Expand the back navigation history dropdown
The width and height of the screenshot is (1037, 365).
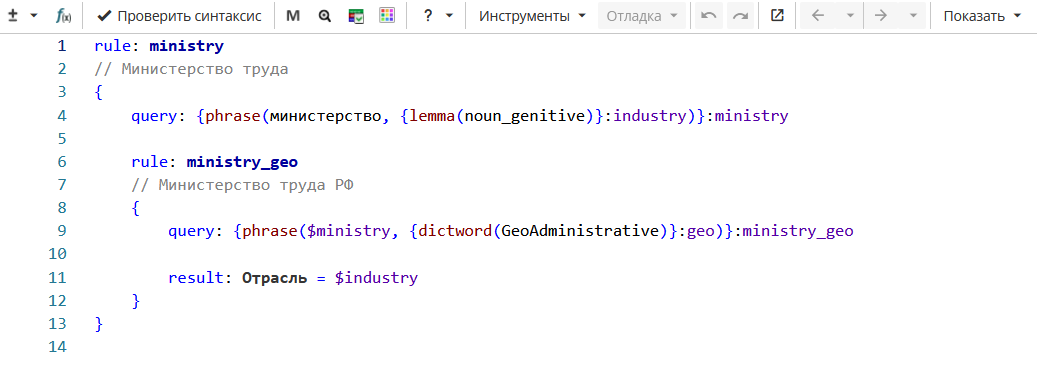pyautogui.click(x=850, y=16)
